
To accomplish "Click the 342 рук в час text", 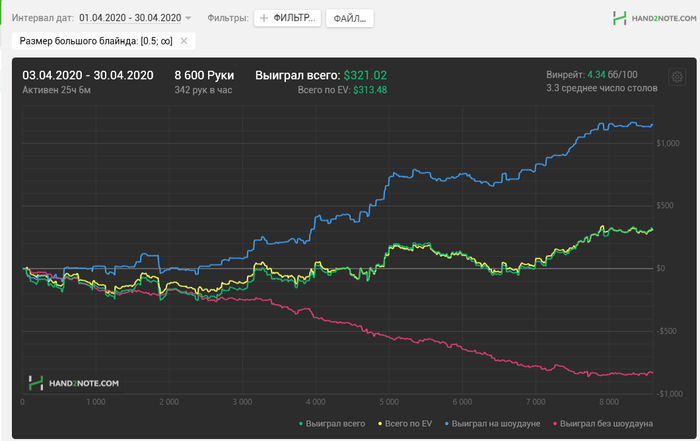I will 203,90.
